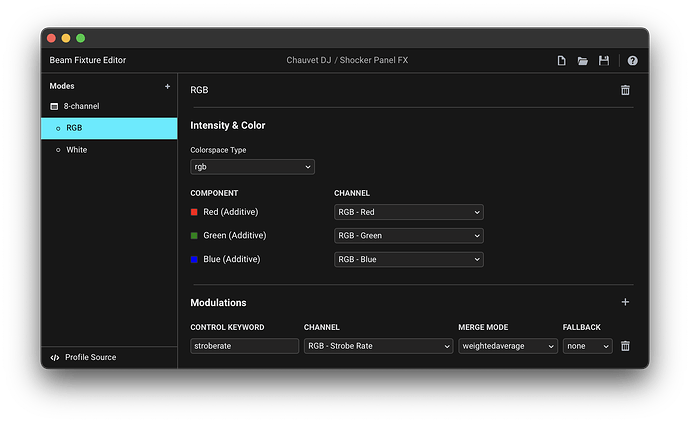690x422 pixels.
Task: Click the MERGE MODE column header
Action: (x=483, y=327)
